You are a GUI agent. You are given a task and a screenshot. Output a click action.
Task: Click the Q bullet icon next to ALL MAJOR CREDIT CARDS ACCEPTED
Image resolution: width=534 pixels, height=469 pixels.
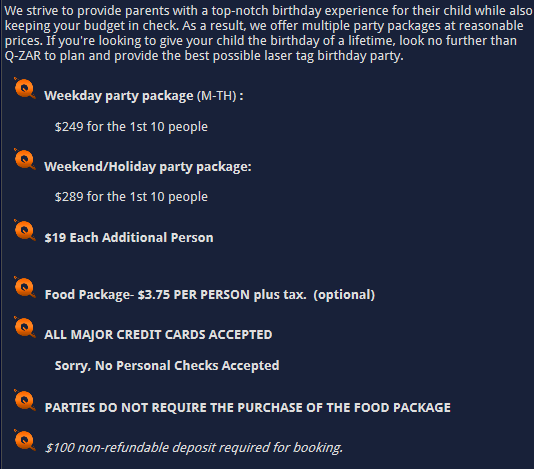(x=25, y=327)
